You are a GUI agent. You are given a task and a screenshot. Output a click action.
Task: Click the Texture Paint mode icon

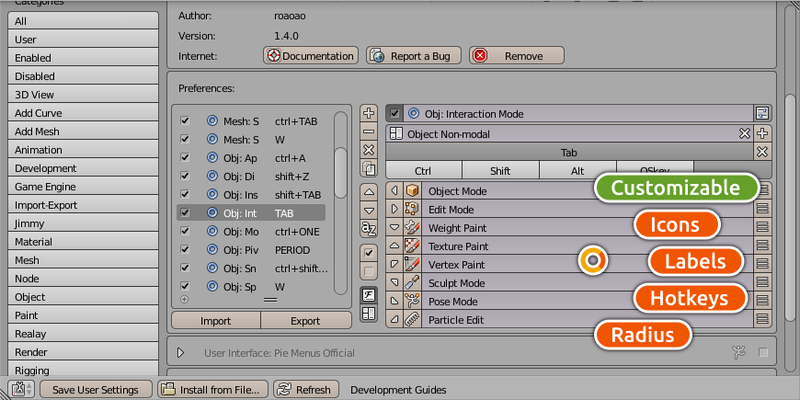point(410,246)
